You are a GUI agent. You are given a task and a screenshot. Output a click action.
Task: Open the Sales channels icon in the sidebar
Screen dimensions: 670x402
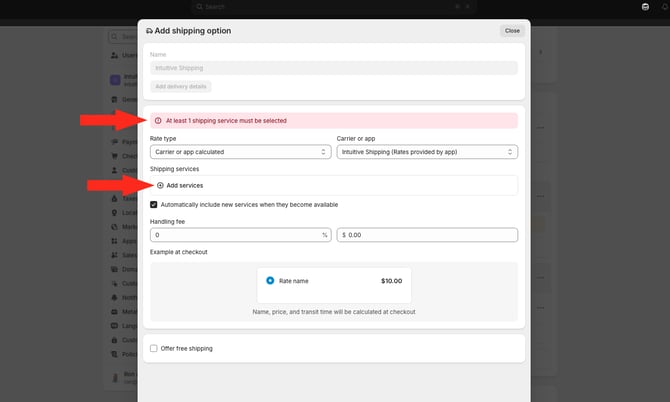114,255
